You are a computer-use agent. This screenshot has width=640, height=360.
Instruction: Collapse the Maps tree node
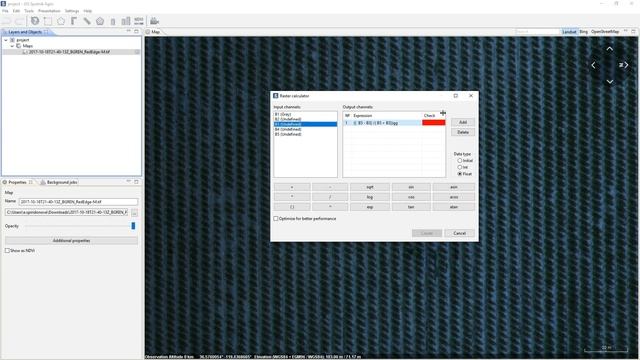pyautogui.click(x=12, y=46)
